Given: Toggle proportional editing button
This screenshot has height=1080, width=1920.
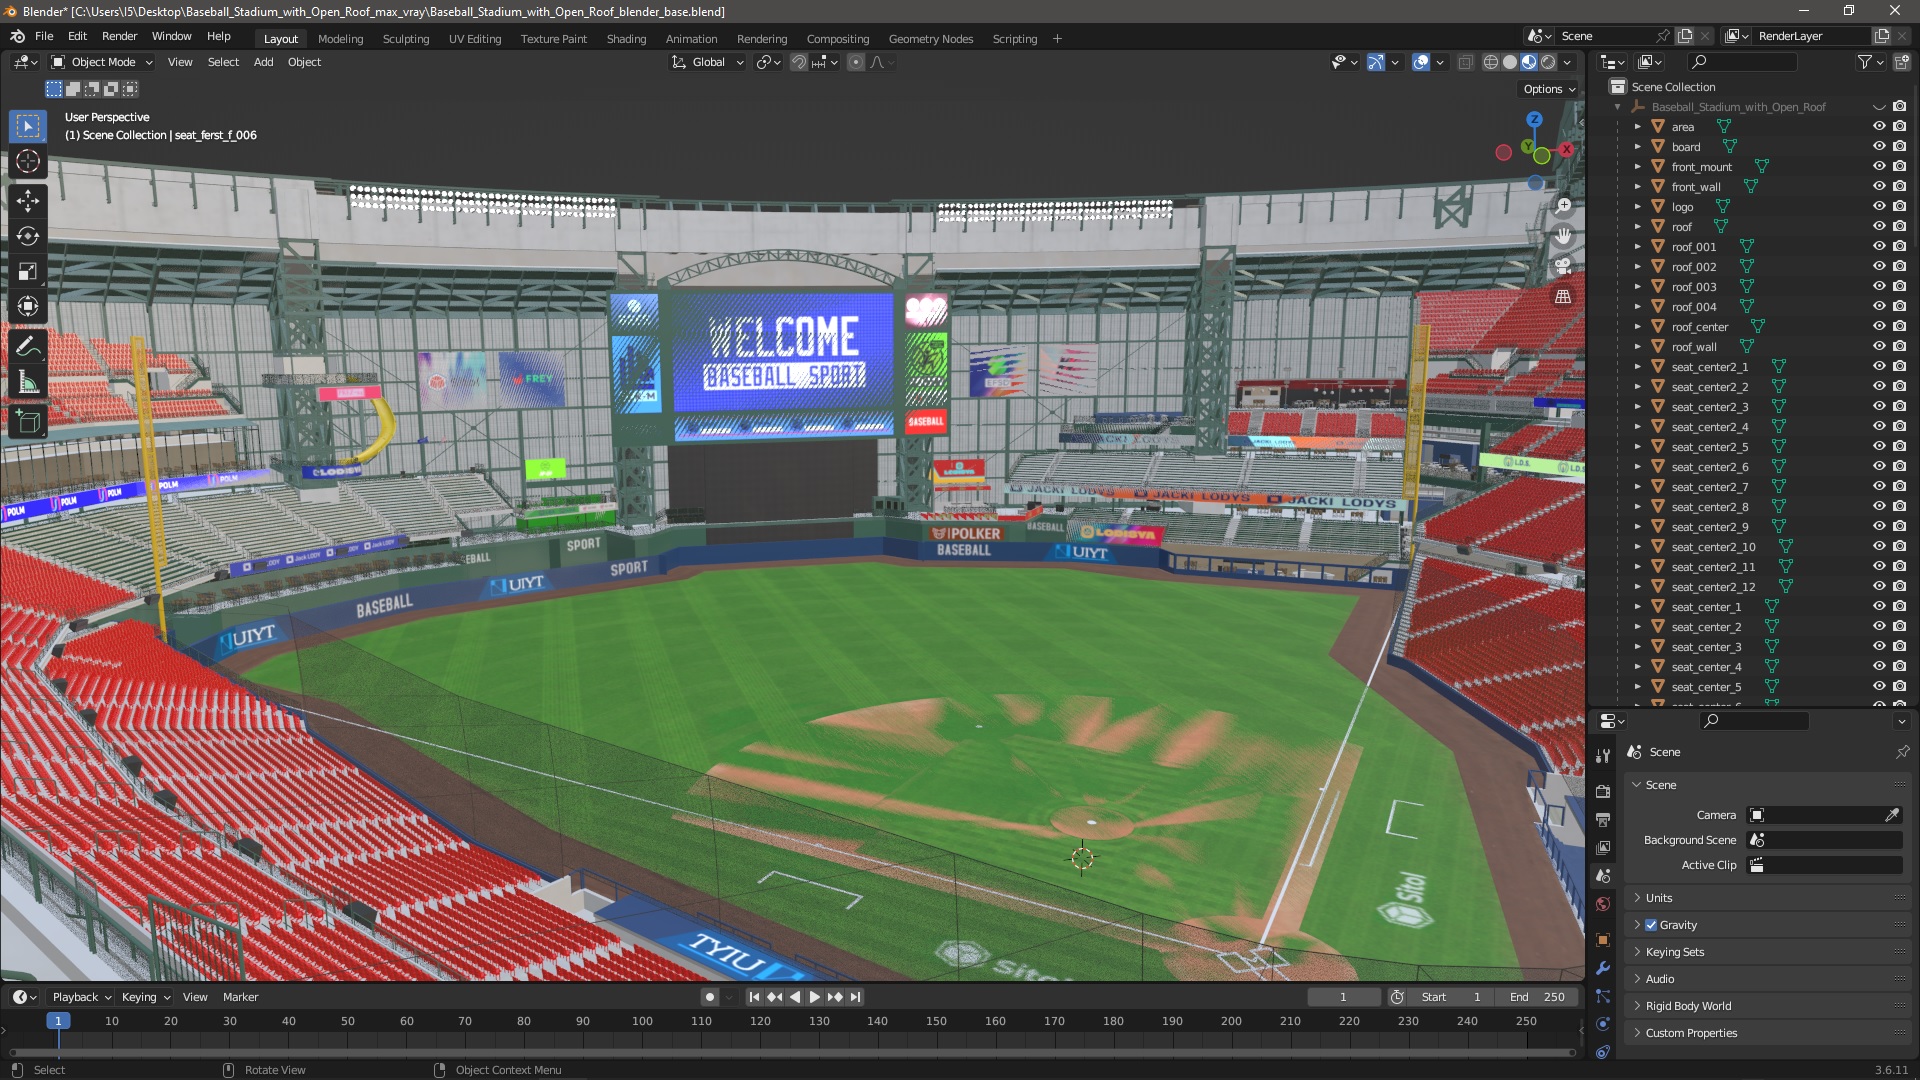Looking at the screenshot, I should click(856, 62).
